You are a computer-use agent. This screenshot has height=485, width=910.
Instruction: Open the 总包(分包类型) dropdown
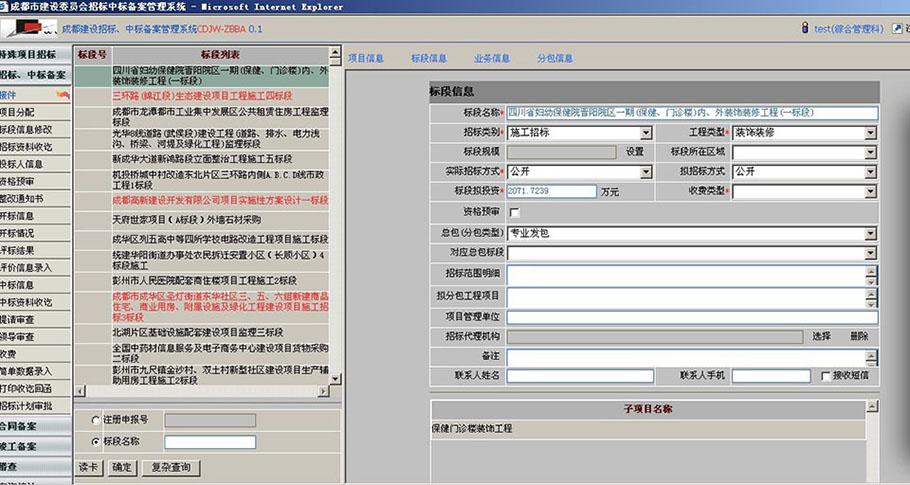coord(871,233)
